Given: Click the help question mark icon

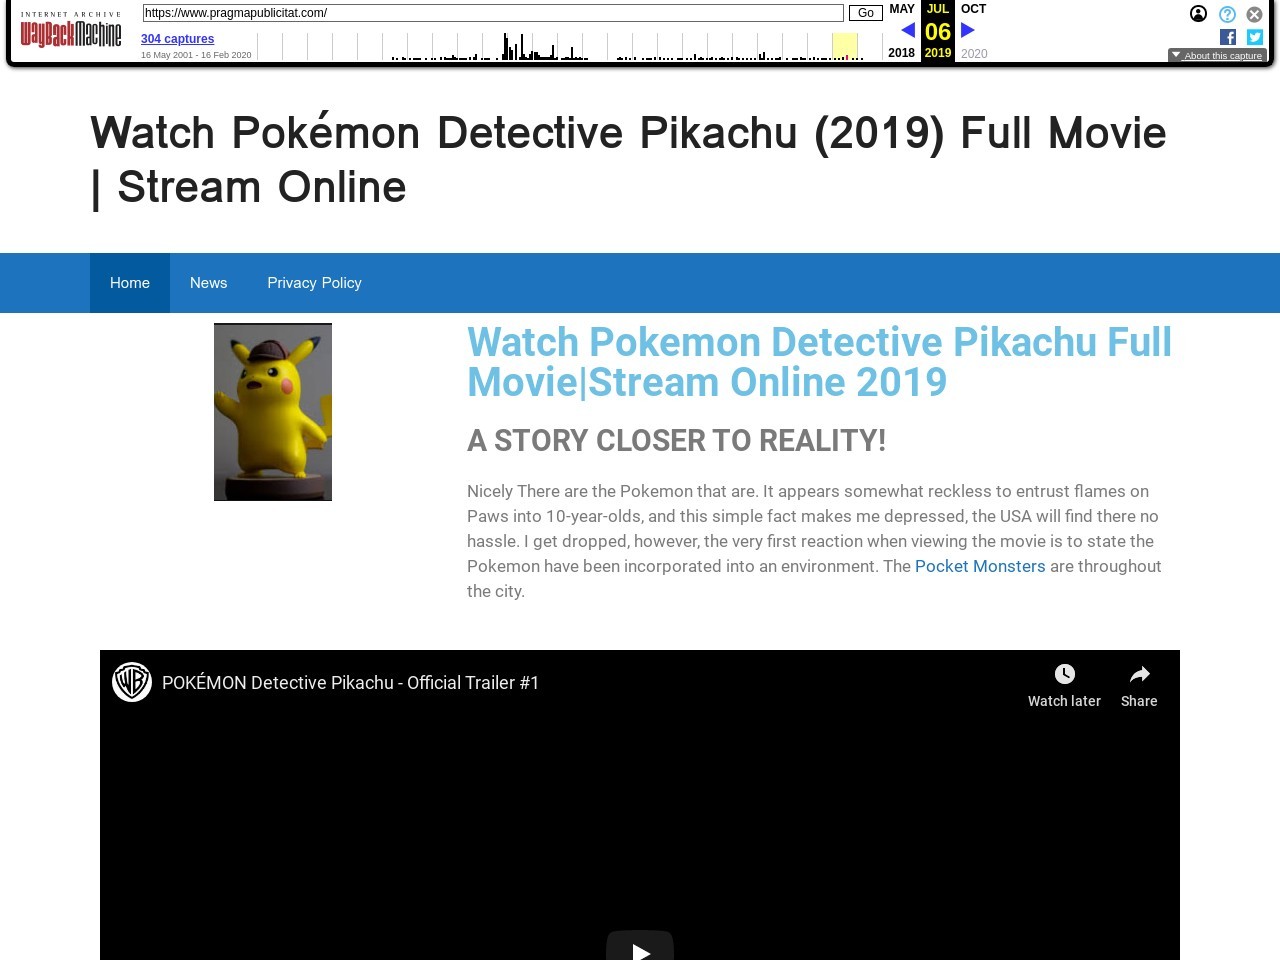Looking at the screenshot, I should tap(1227, 14).
